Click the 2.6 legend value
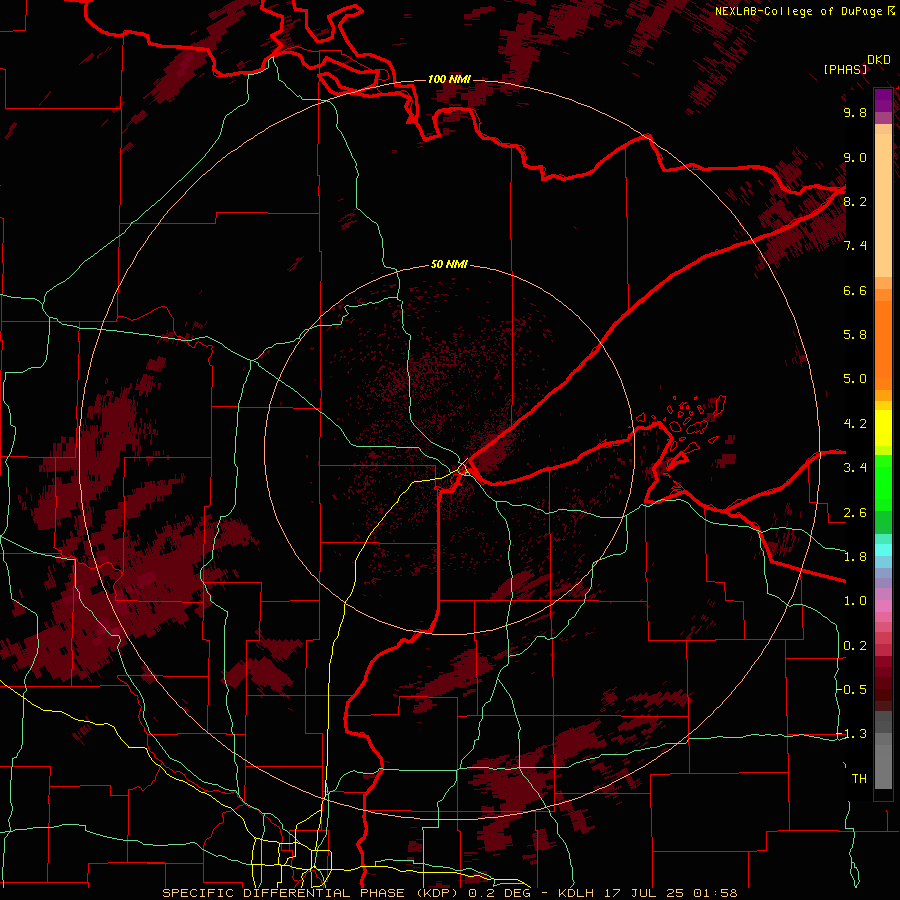Image resolution: width=900 pixels, height=900 pixels. click(855, 513)
